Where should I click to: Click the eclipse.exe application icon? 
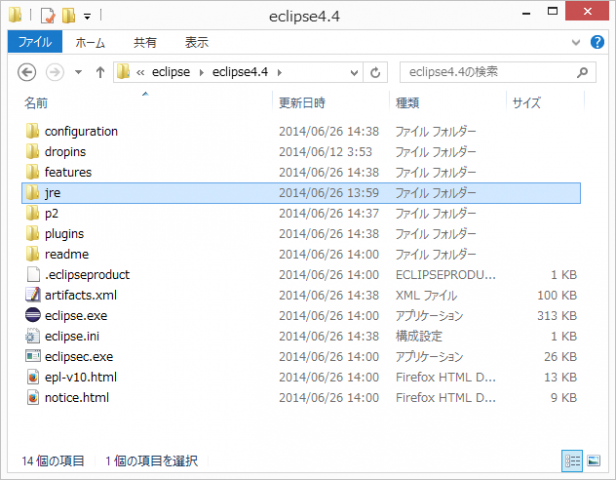click(x=33, y=315)
